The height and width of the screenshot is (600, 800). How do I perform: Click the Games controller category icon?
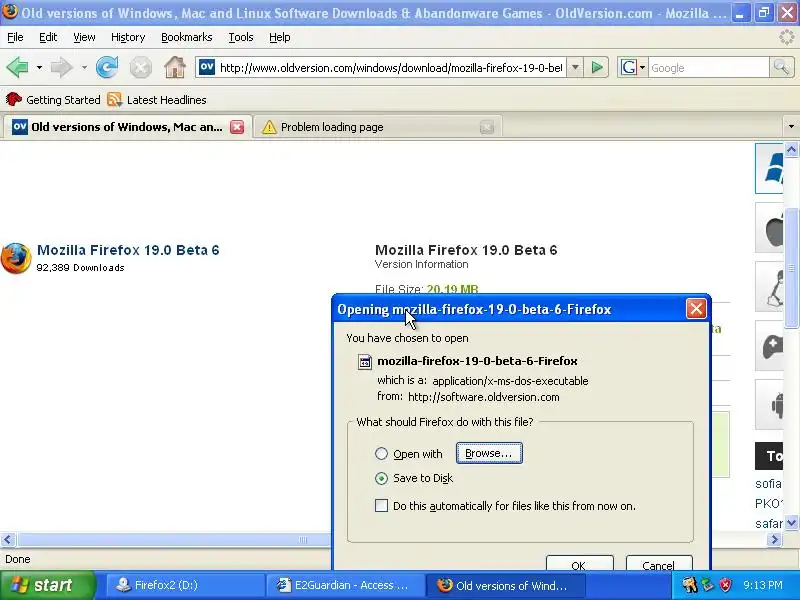tap(769, 346)
